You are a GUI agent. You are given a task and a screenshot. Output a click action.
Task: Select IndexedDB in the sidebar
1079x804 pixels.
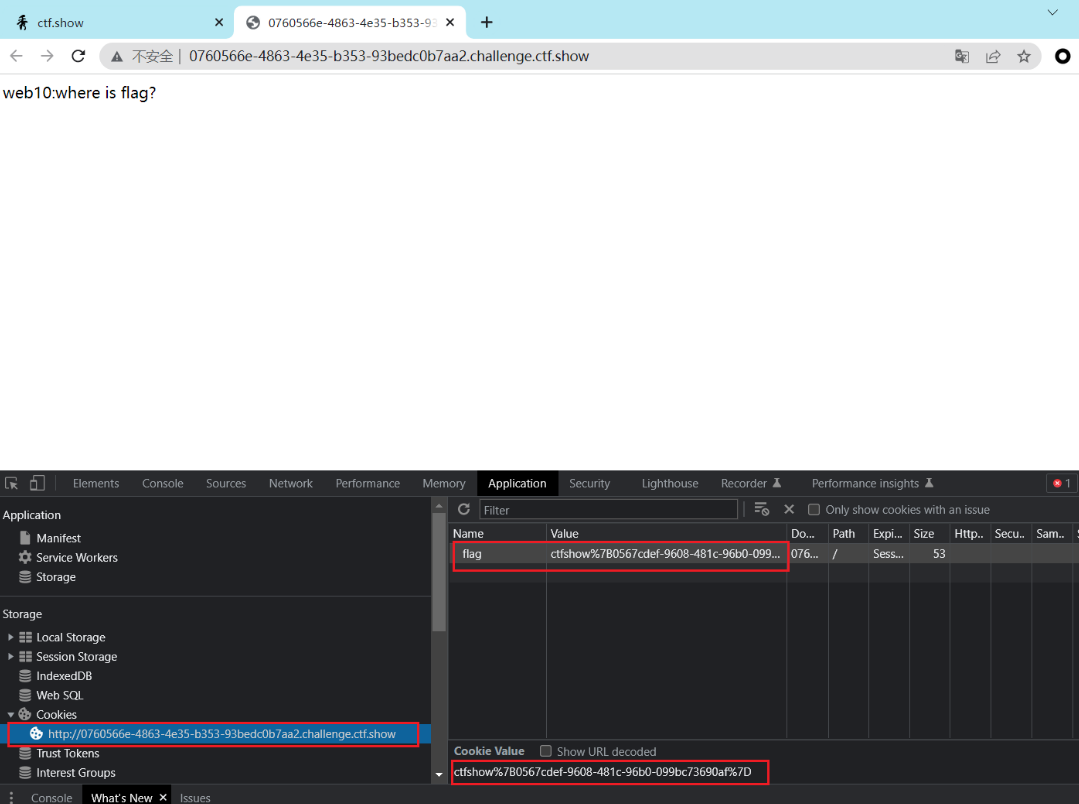(64, 676)
